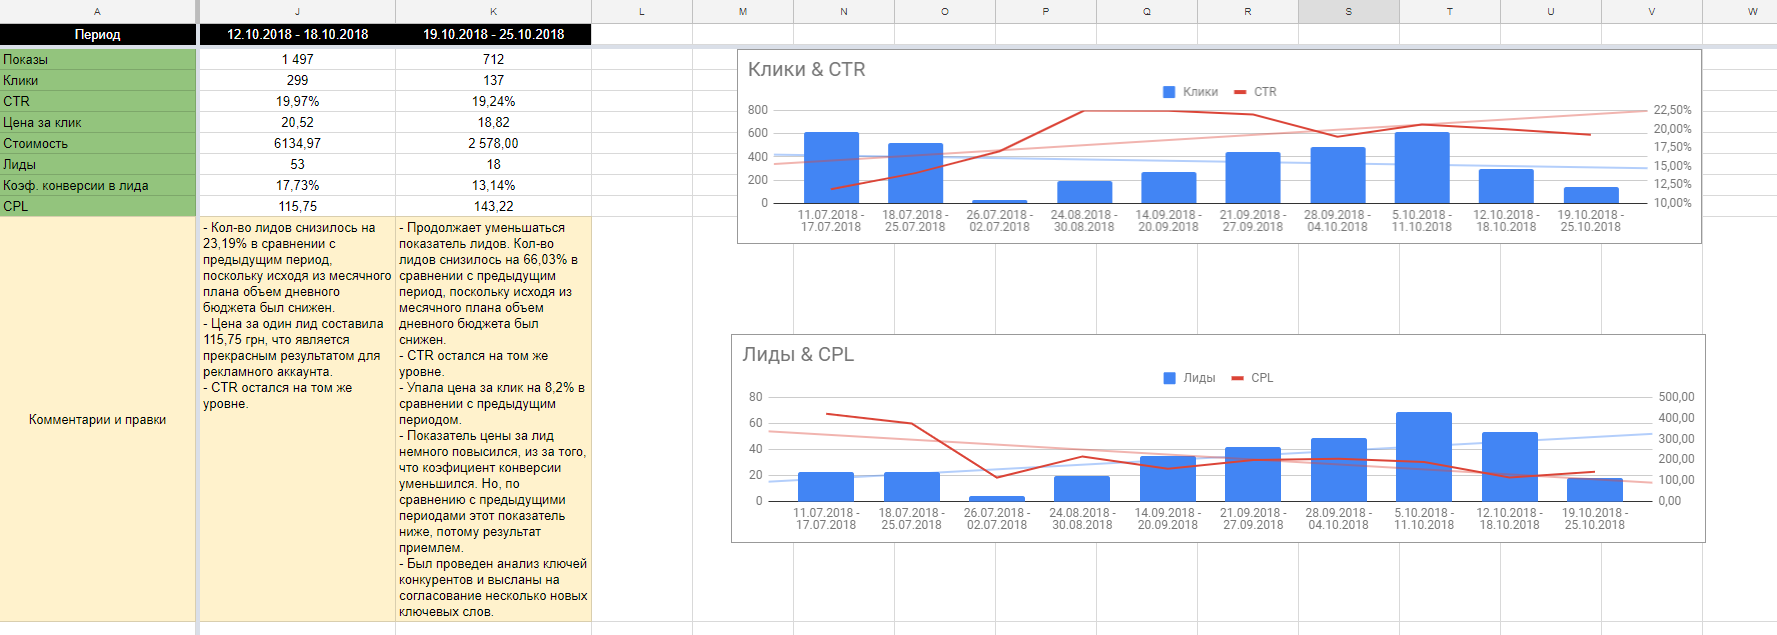
Task: Click the 11.07.2018 - 17.07.2018 bar in Клики chart
Action: pyautogui.click(x=831, y=168)
